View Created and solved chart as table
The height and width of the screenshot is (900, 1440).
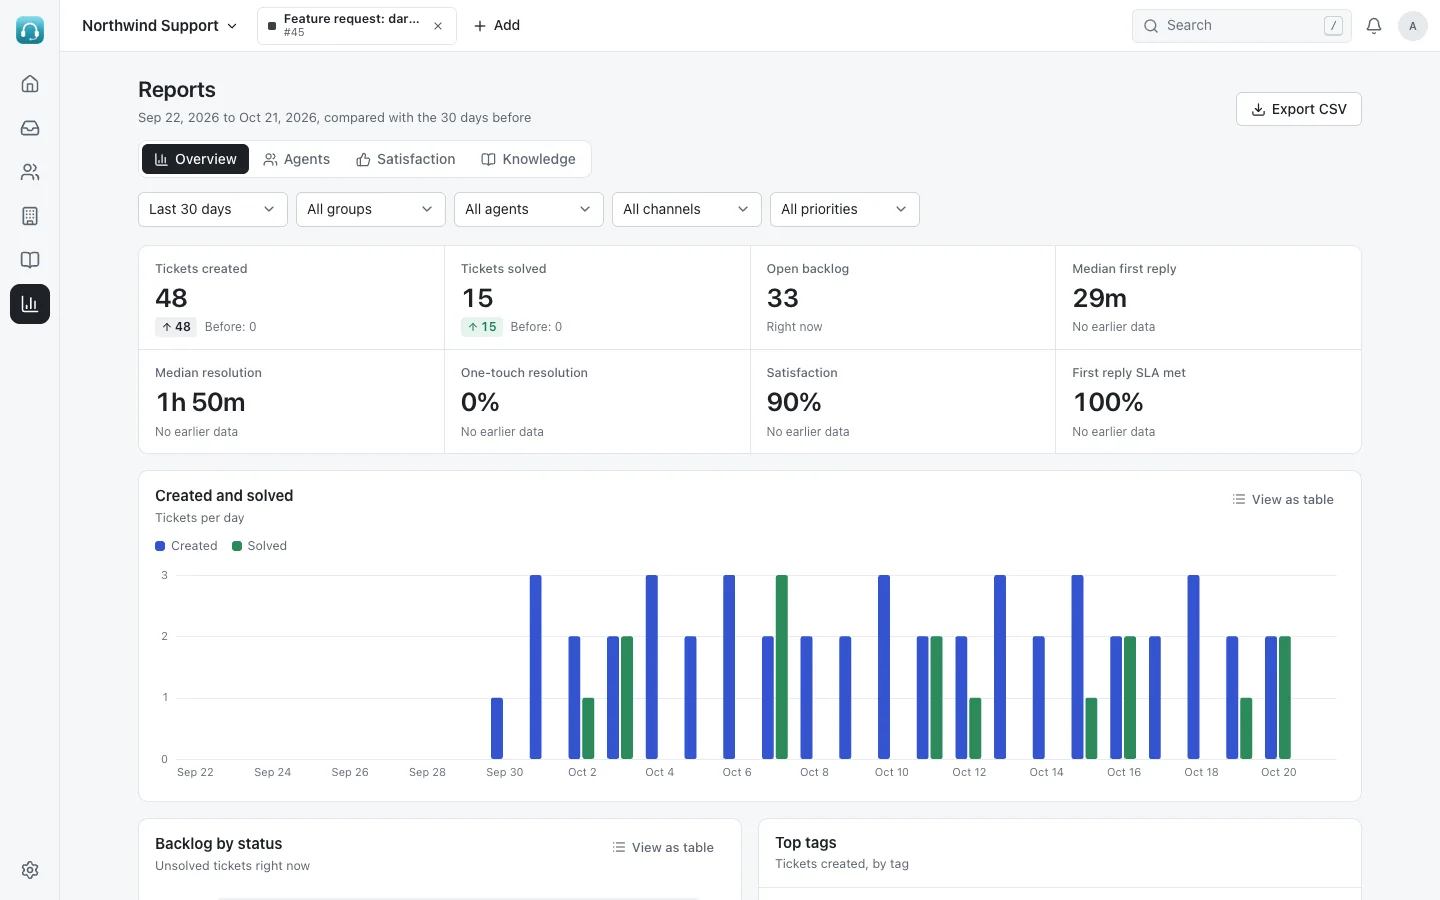[x=1283, y=499]
